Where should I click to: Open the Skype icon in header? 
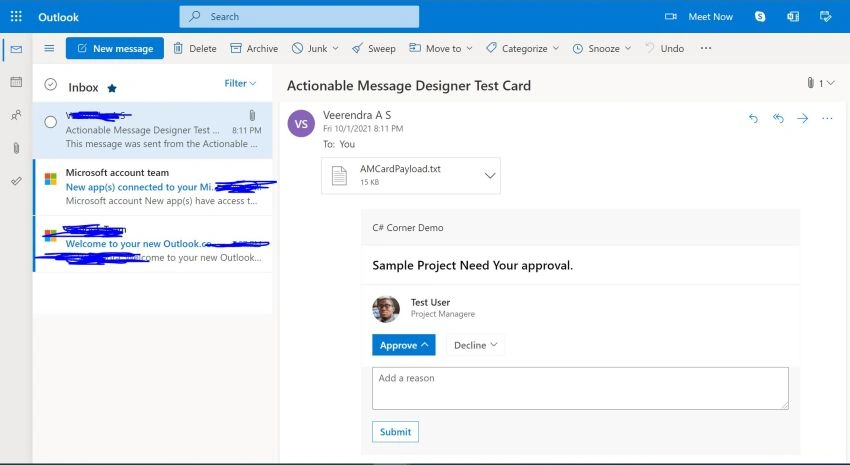point(760,16)
